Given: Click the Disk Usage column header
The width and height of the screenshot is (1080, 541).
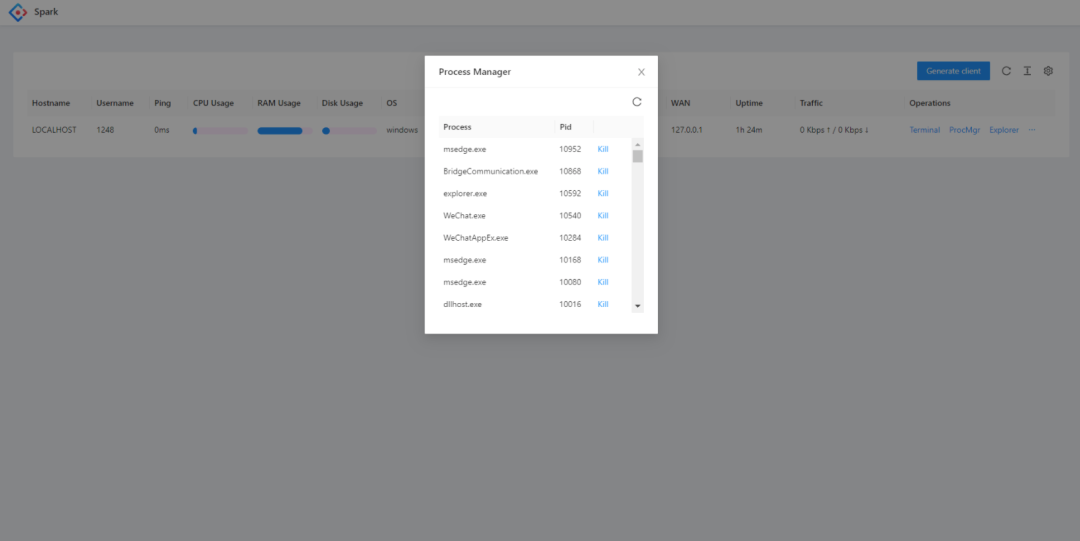Looking at the screenshot, I should (x=342, y=103).
